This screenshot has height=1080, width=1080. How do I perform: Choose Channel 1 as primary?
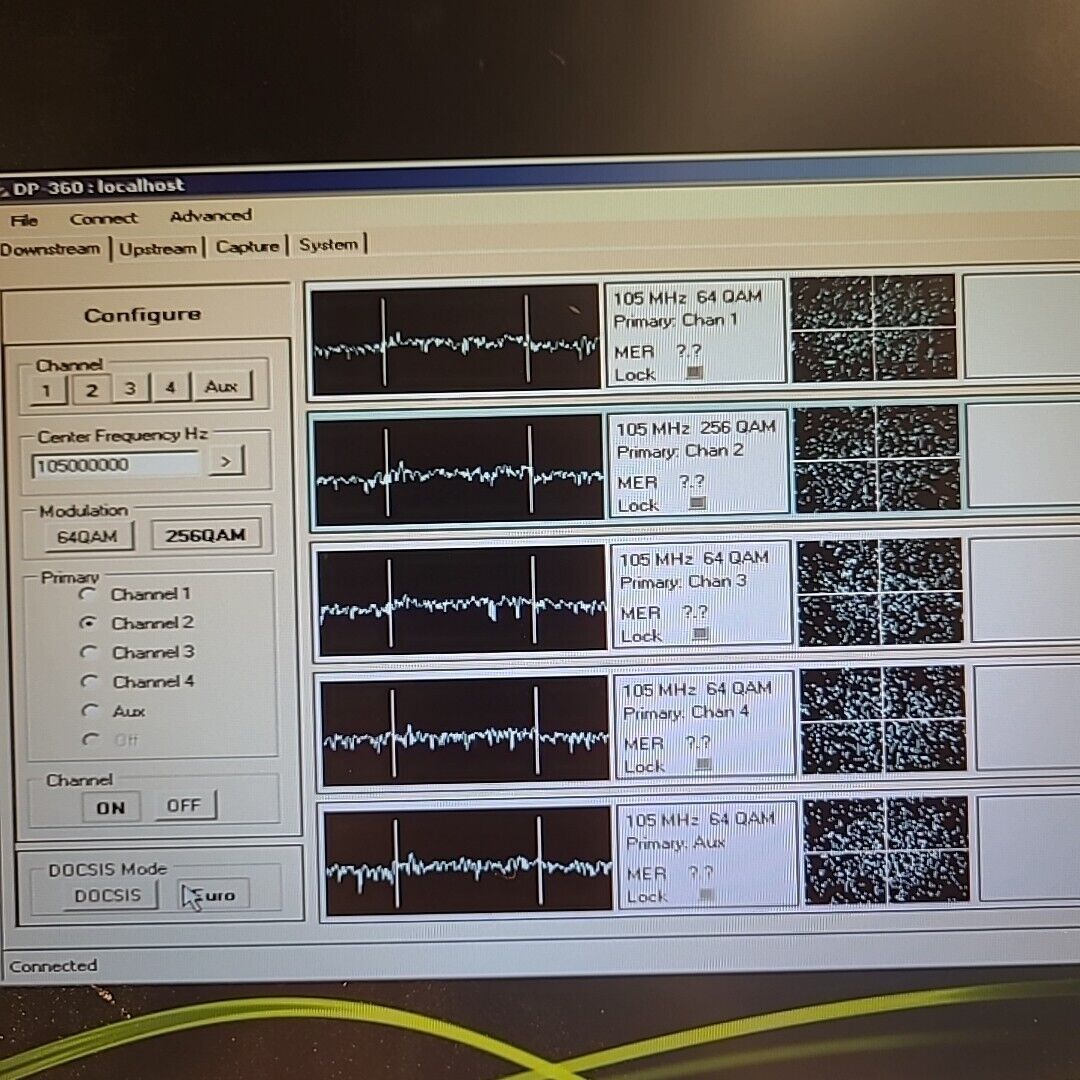click(135, 594)
